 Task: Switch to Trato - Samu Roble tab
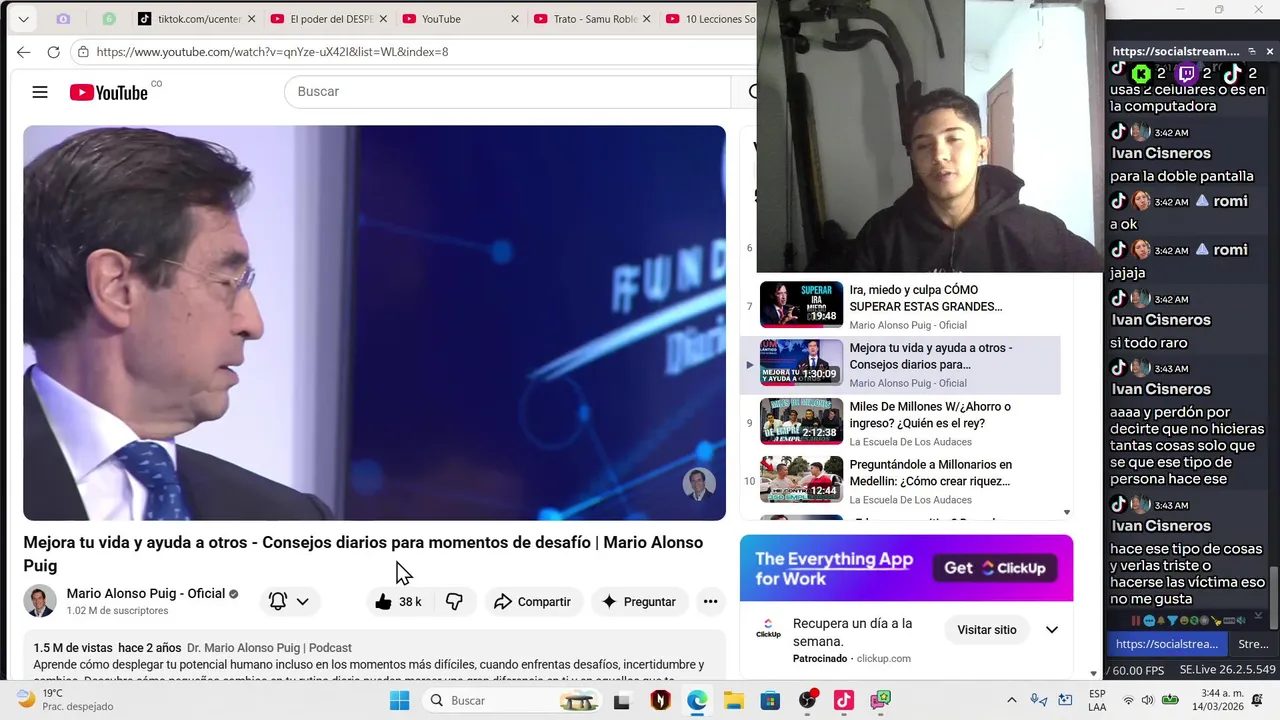point(592,19)
